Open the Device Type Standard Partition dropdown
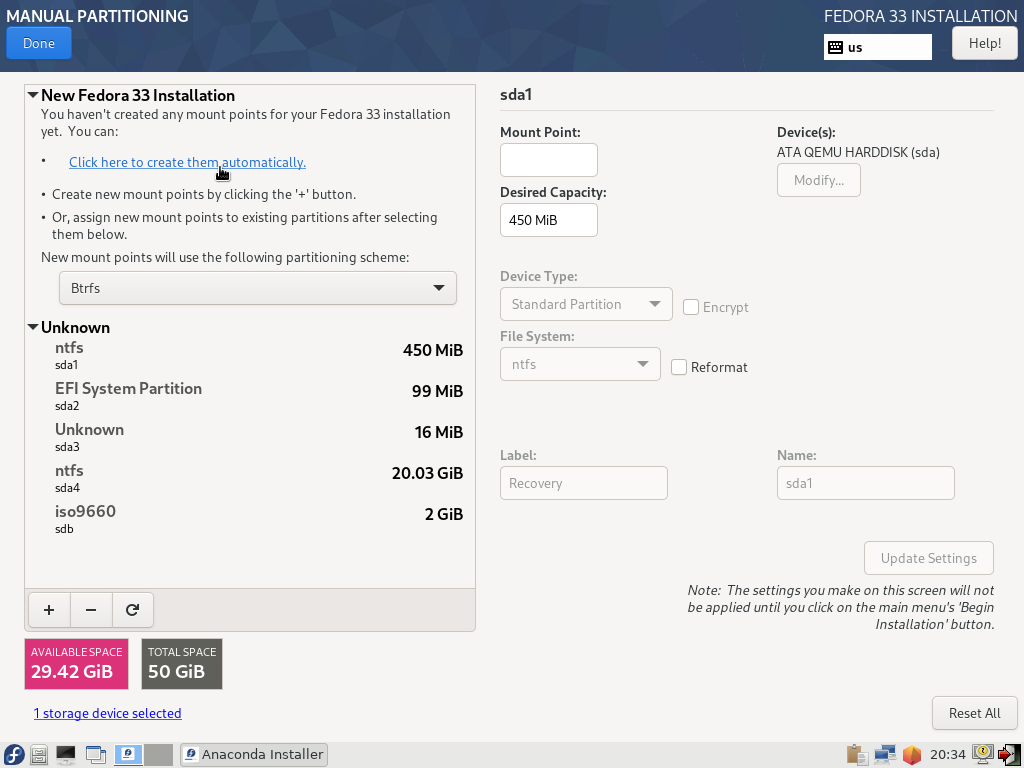1024x768 pixels. point(586,304)
